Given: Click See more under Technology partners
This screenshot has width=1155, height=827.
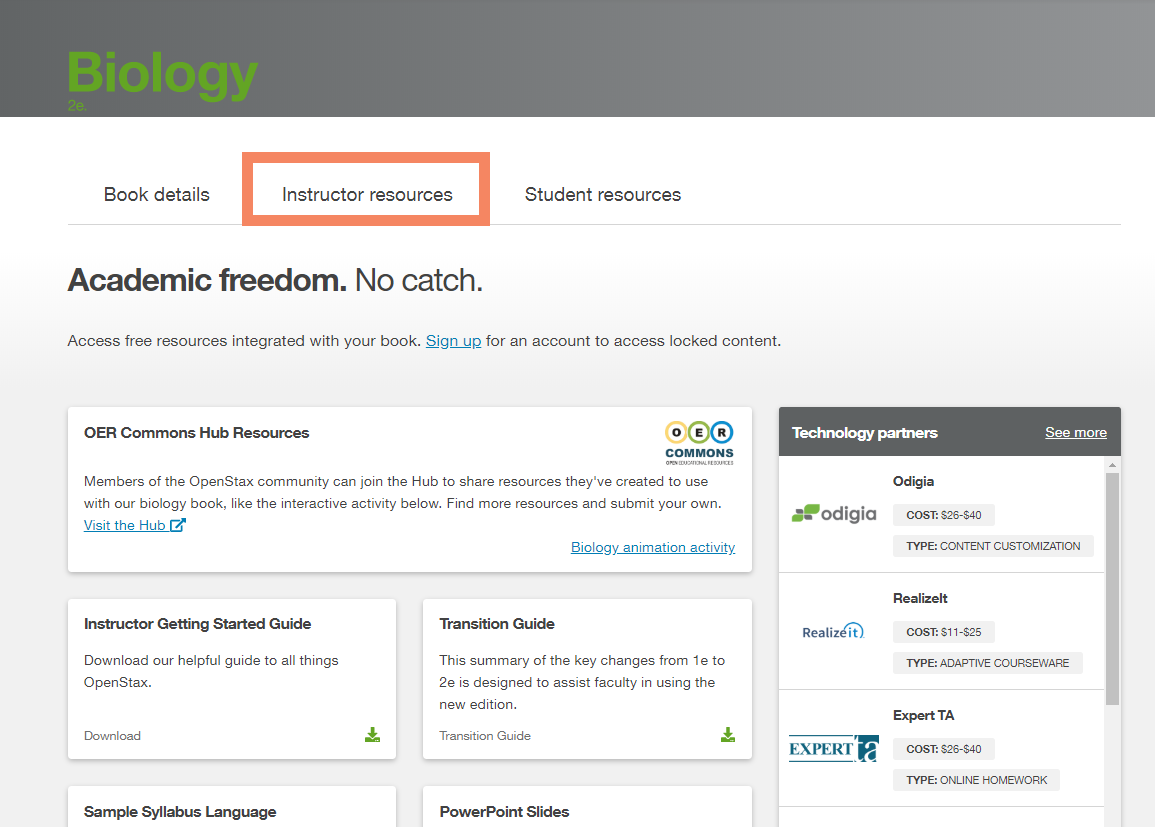Looking at the screenshot, I should click(1075, 431).
